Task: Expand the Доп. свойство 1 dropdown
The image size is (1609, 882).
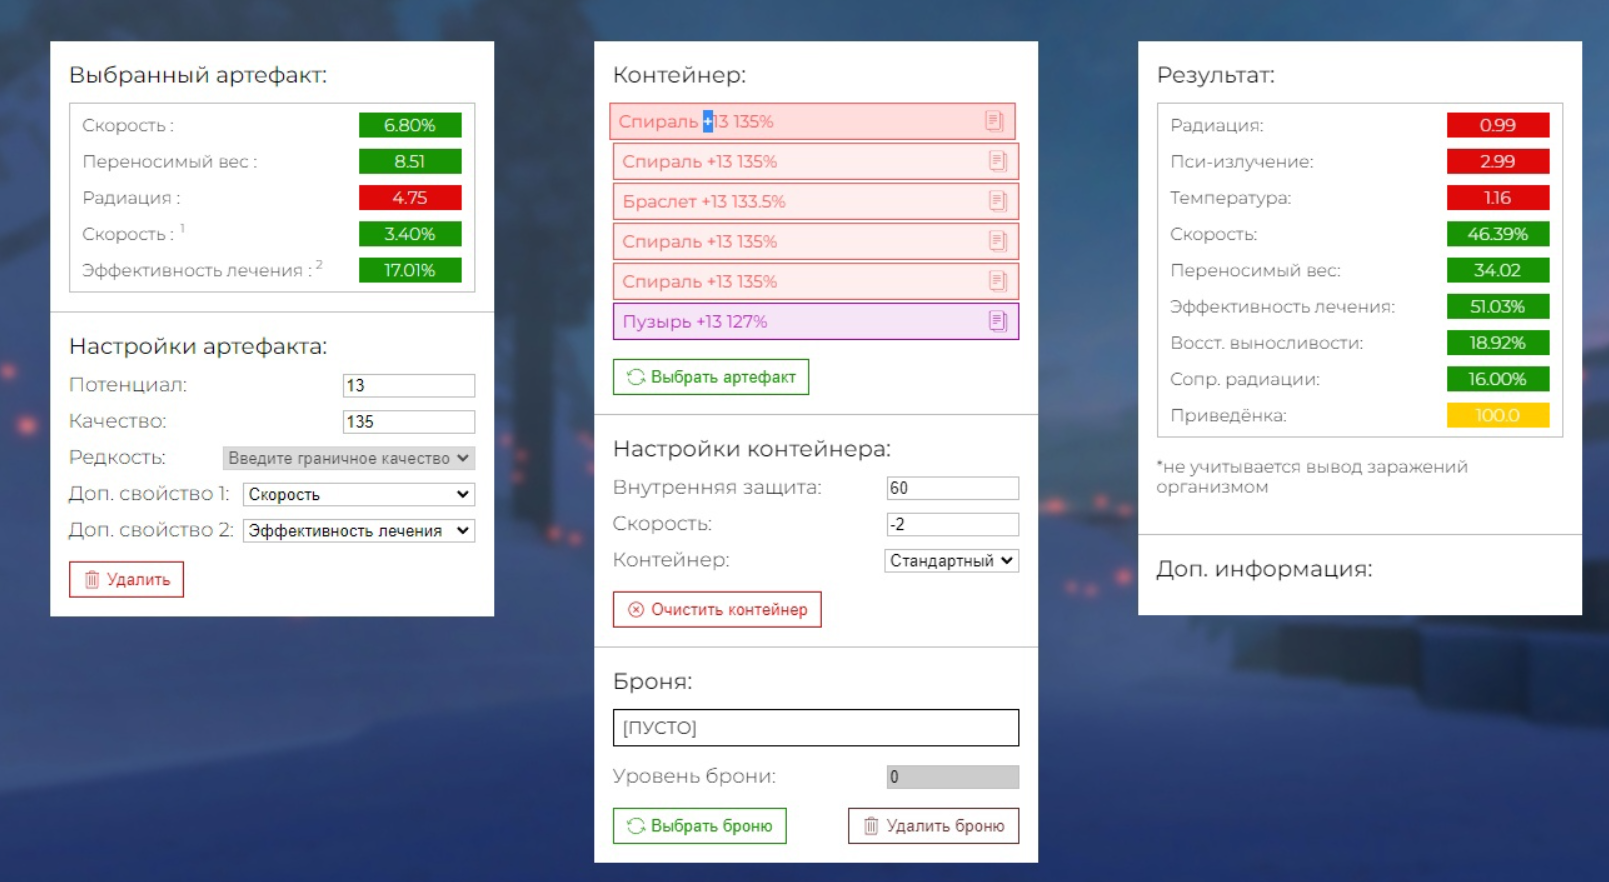Action: [358, 494]
